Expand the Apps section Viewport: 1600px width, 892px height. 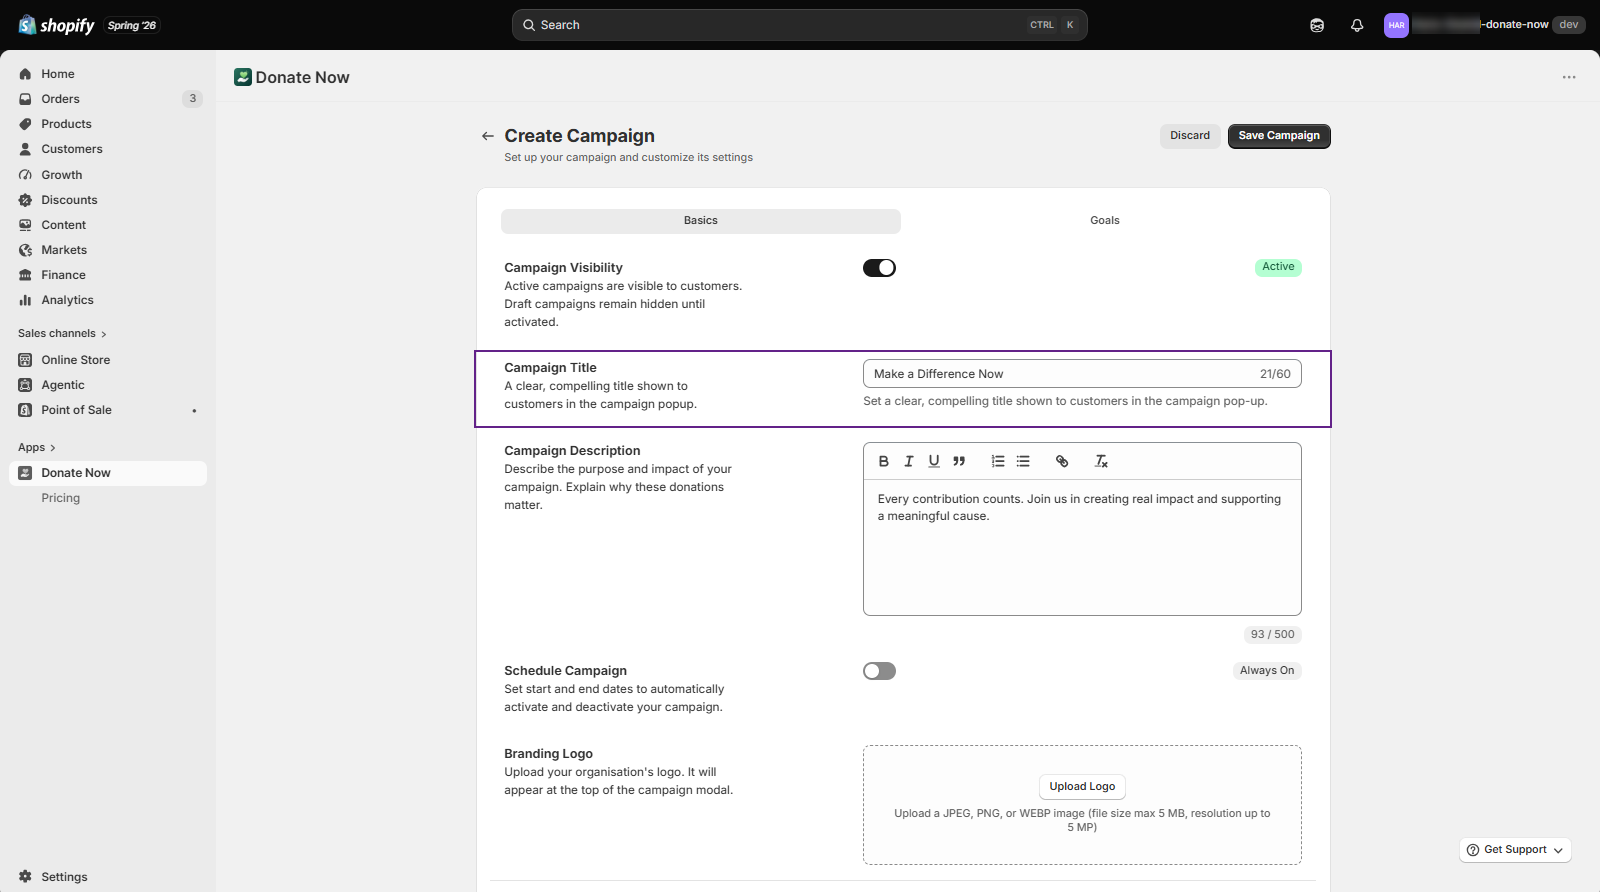37,448
